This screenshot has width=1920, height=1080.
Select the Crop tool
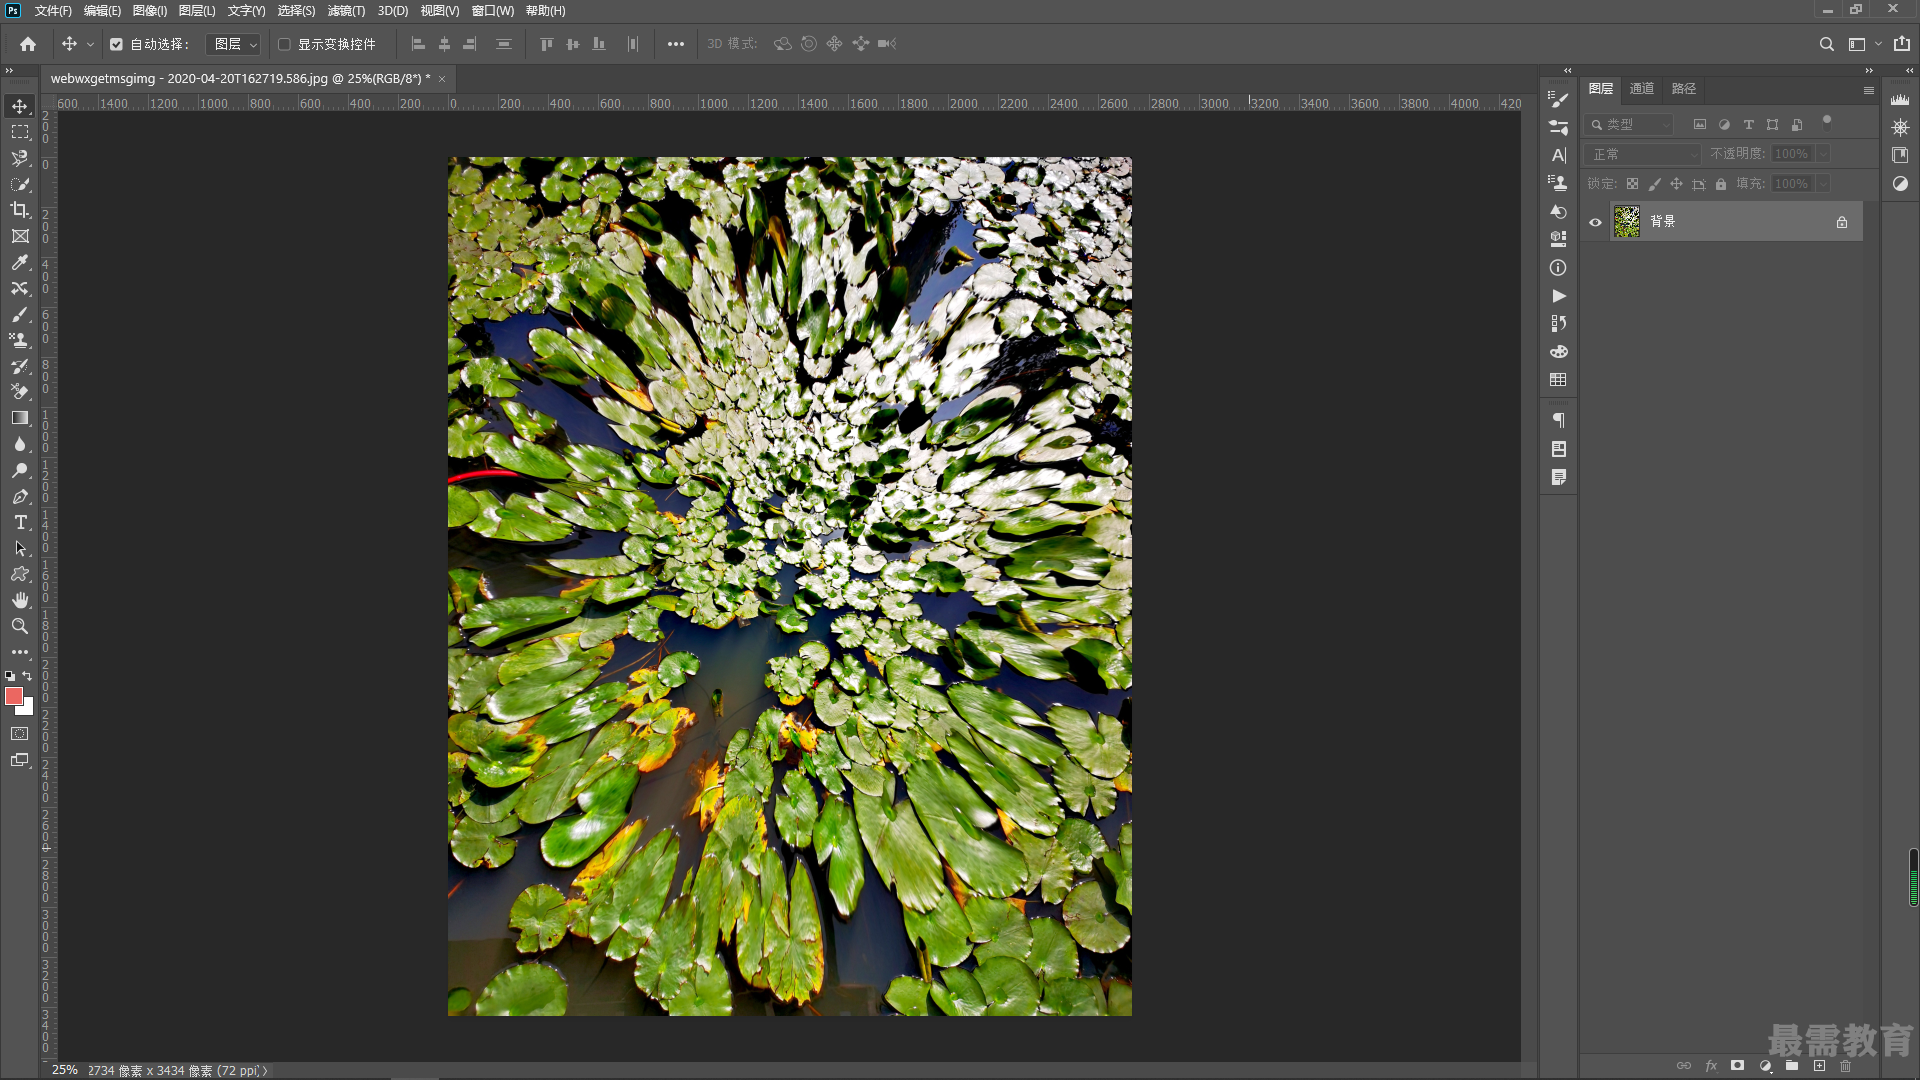click(20, 210)
